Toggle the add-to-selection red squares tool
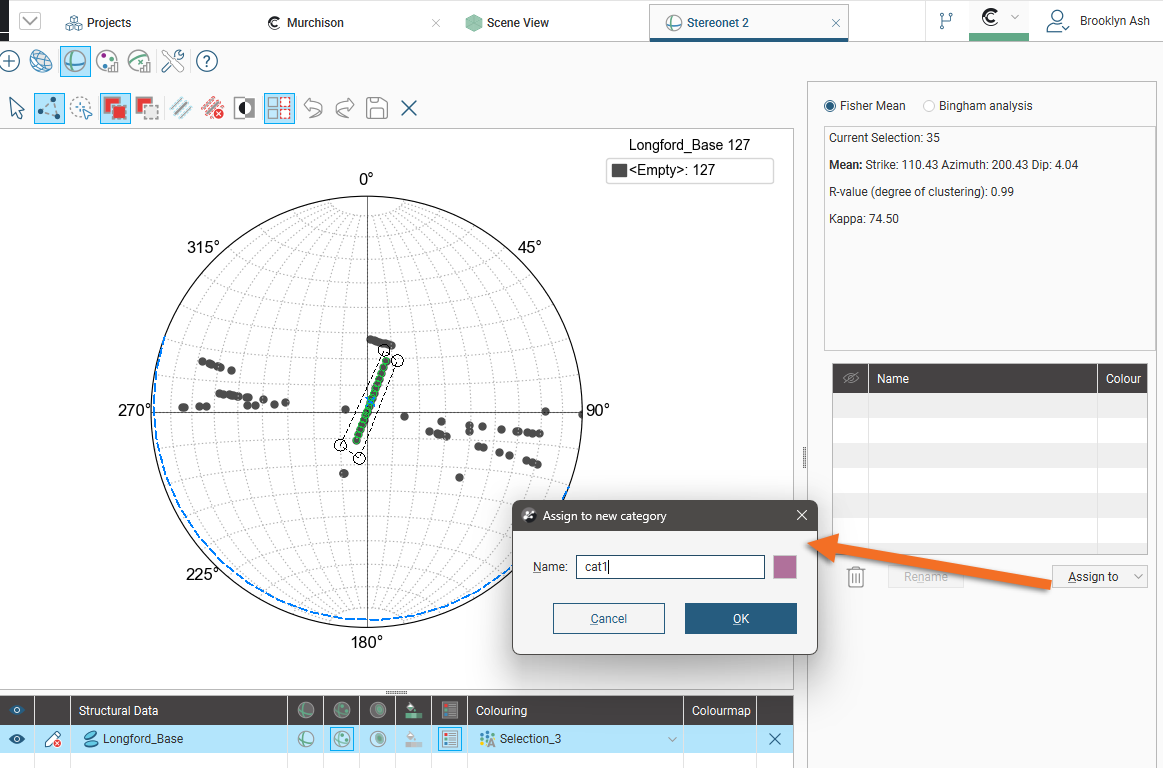The height and width of the screenshot is (768, 1163). pos(115,108)
